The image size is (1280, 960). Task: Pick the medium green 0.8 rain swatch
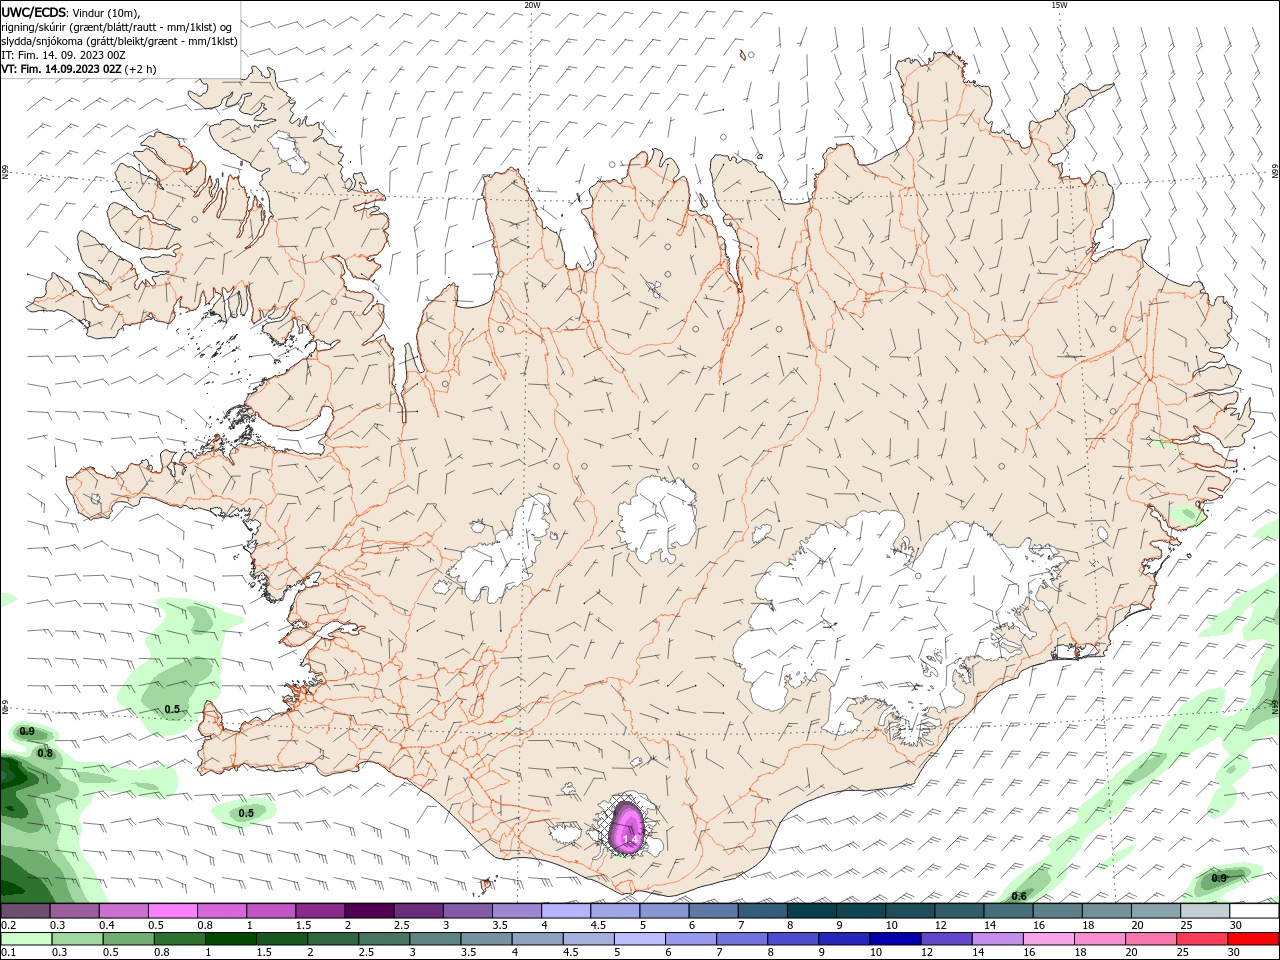[x=179, y=938]
